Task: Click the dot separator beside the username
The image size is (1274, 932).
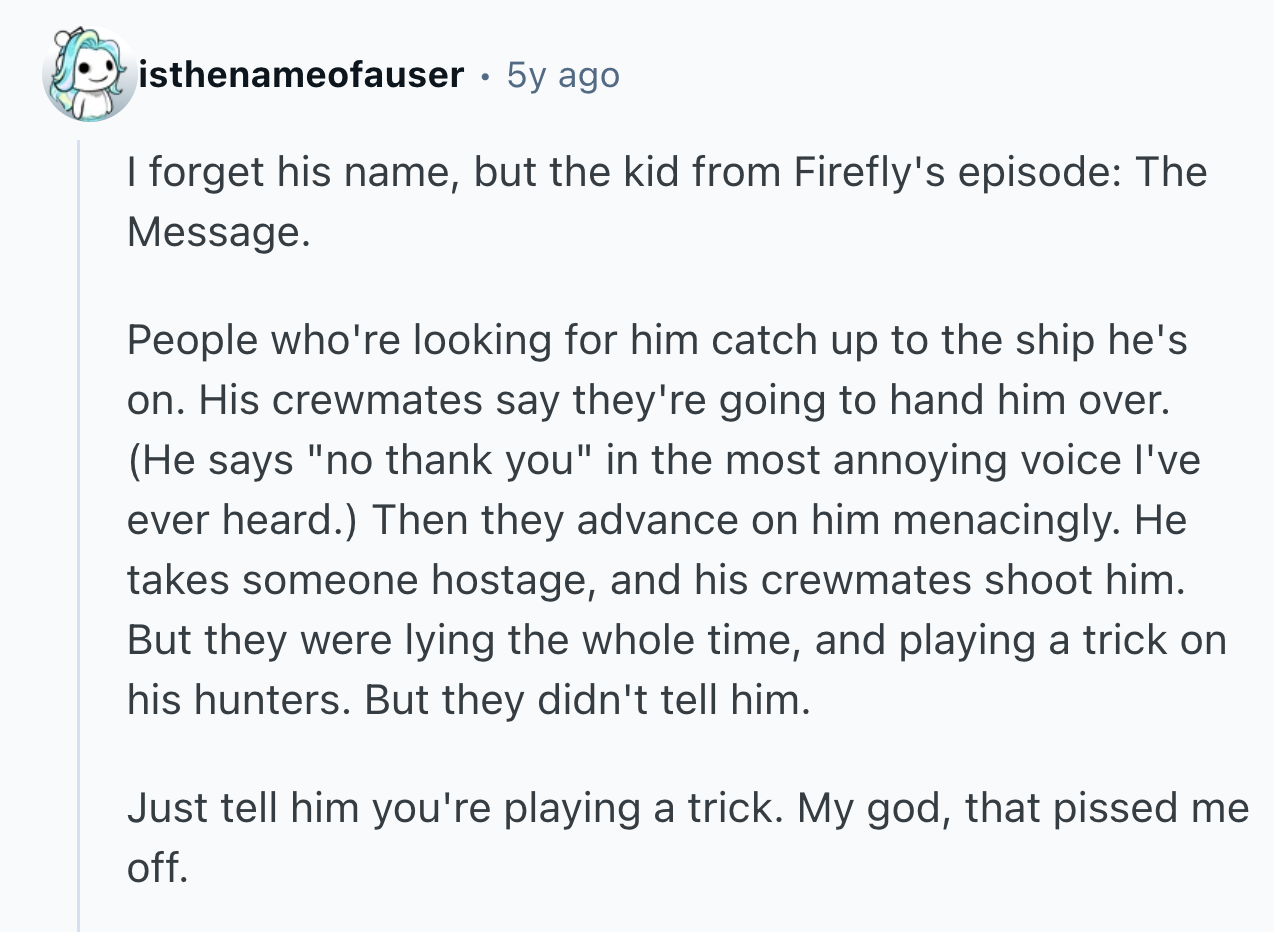Action: (485, 75)
